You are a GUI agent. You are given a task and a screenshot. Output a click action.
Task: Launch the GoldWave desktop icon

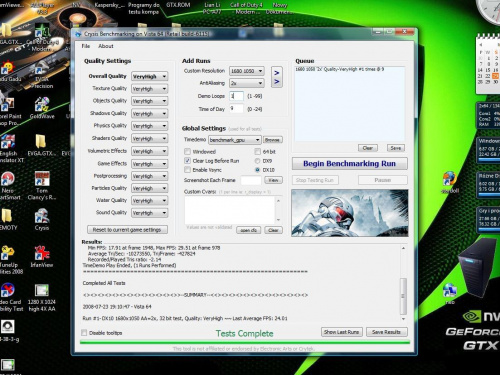tap(42, 108)
